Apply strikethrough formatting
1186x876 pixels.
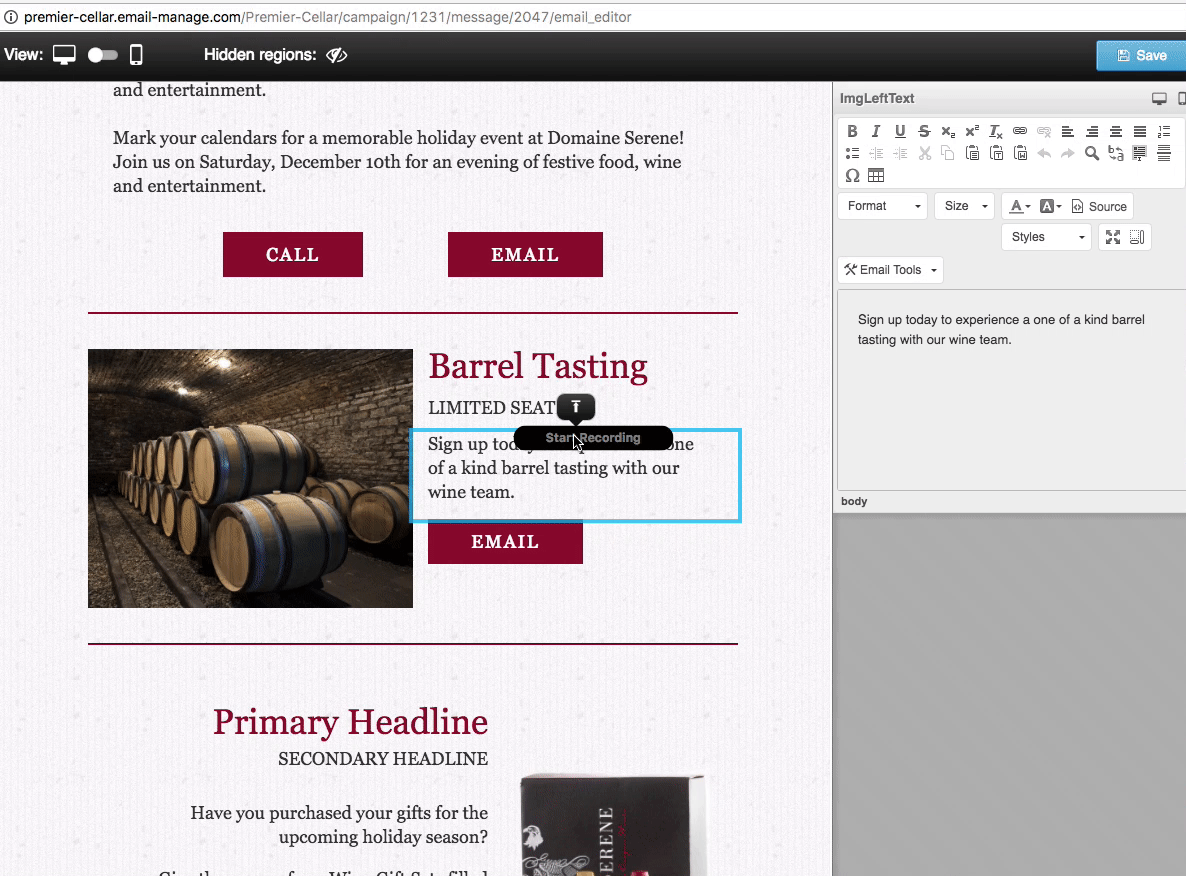[x=924, y=131]
